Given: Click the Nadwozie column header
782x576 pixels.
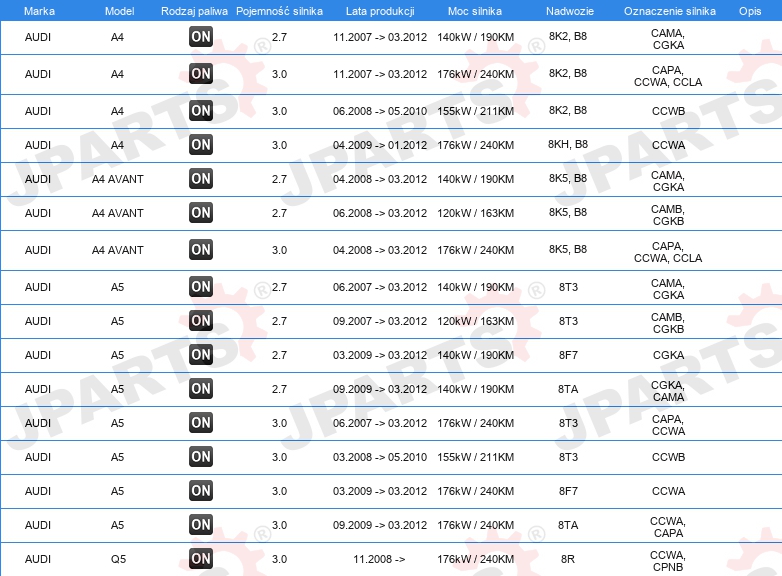Looking at the screenshot, I should point(570,11).
